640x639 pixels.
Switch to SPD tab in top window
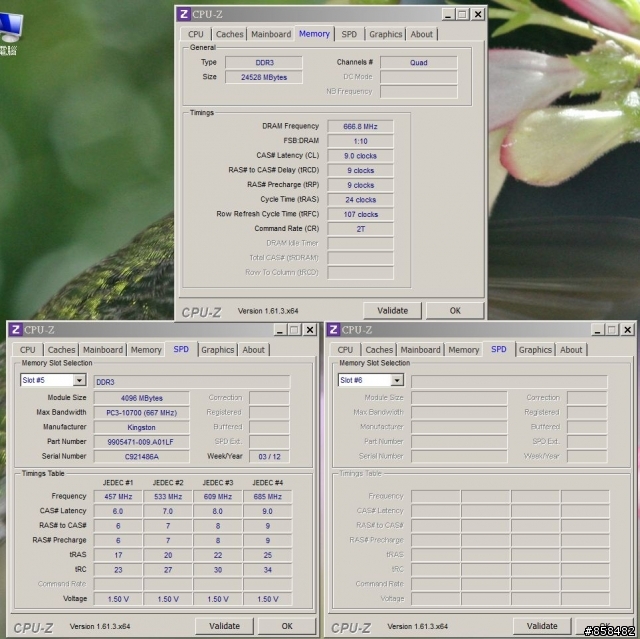[349, 34]
